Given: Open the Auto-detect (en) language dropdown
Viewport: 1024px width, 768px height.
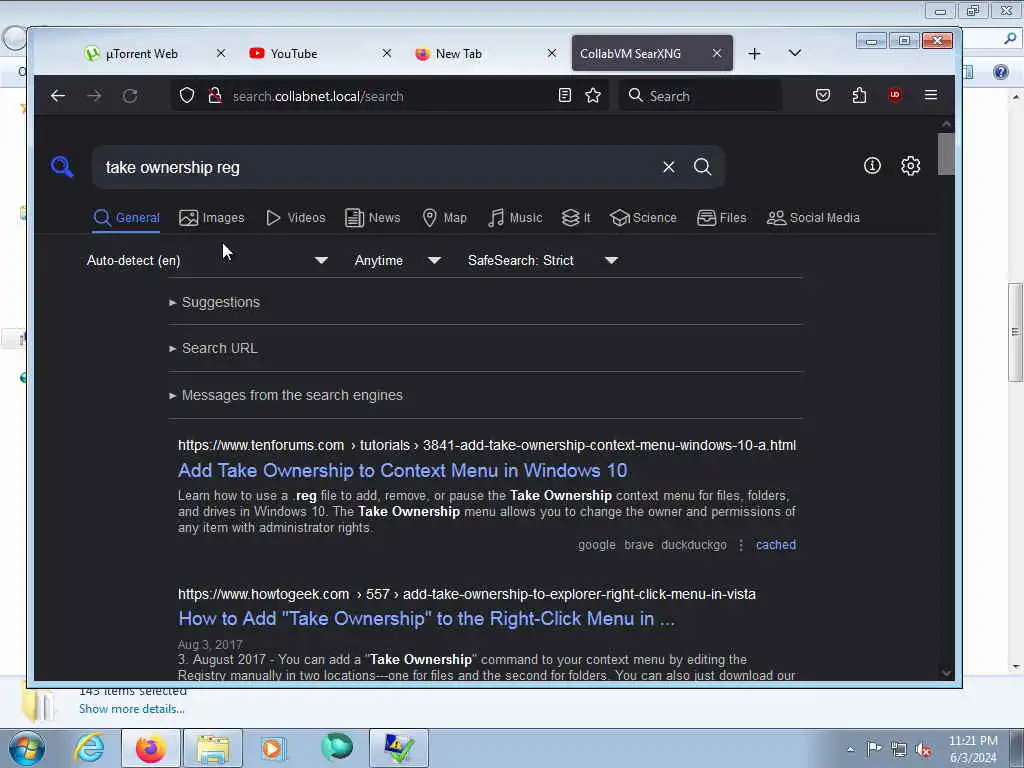Looking at the screenshot, I should (x=207, y=260).
